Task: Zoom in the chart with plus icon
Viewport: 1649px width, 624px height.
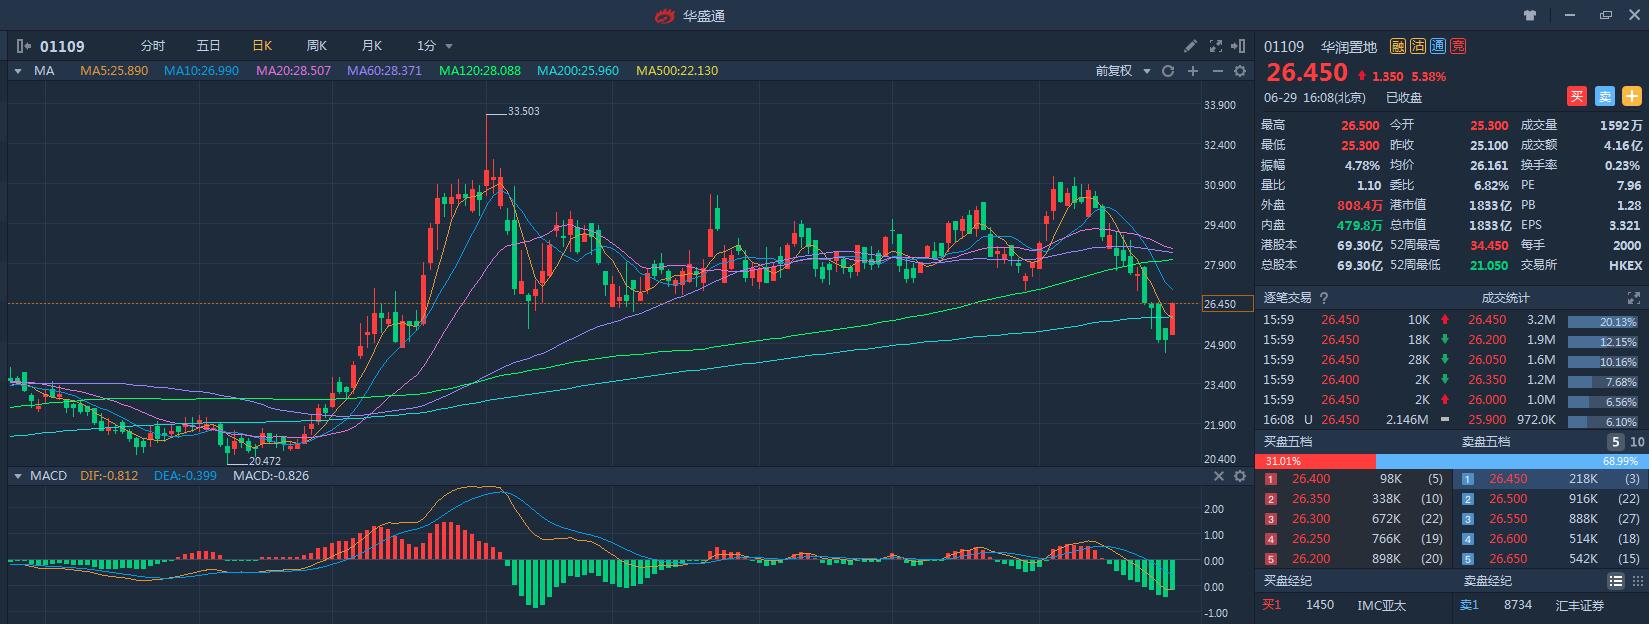Action: click(x=1193, y=71)
